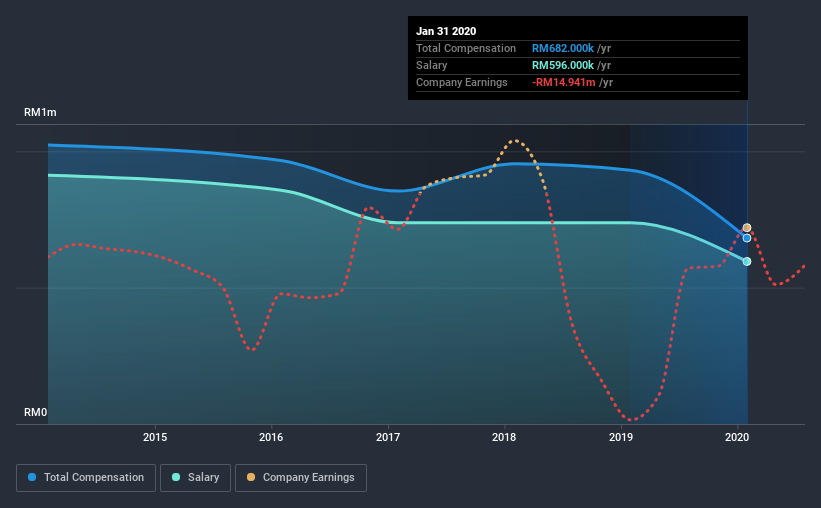The width and height of the screenshot is (821, 508).
Task: Click the RM0 y-axis label
Action: pyautogui.click(x=36, y=412)
